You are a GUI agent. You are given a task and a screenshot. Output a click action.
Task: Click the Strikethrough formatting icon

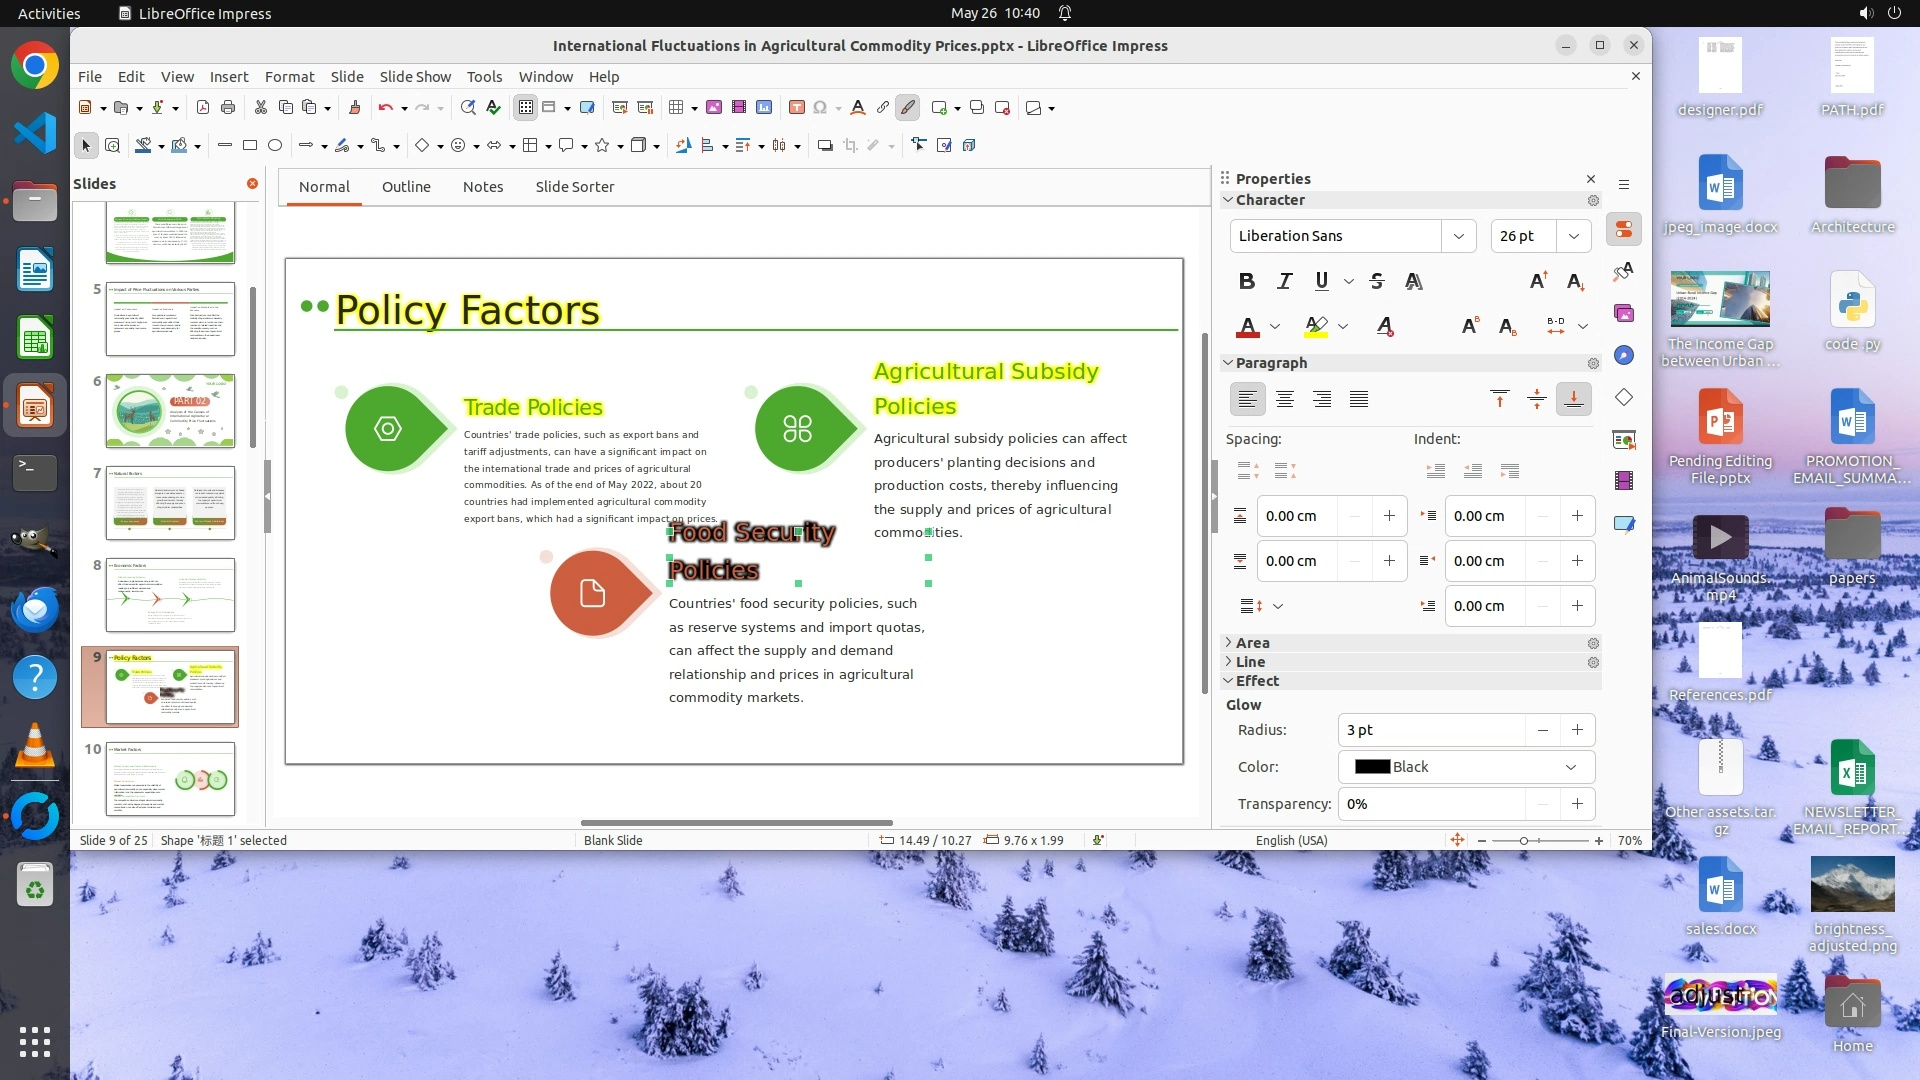pos(1377,281)
